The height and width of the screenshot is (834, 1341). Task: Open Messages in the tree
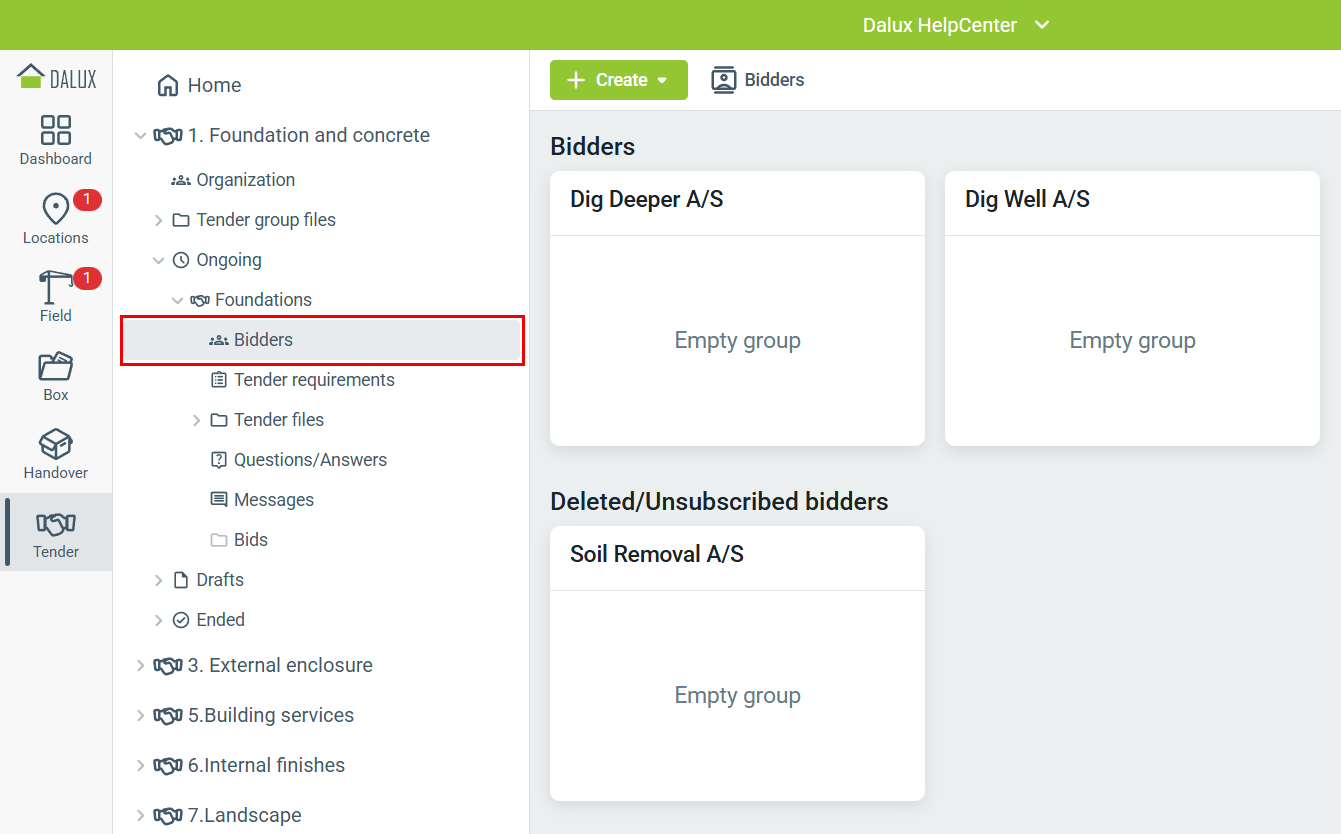(x=274, y=500)
